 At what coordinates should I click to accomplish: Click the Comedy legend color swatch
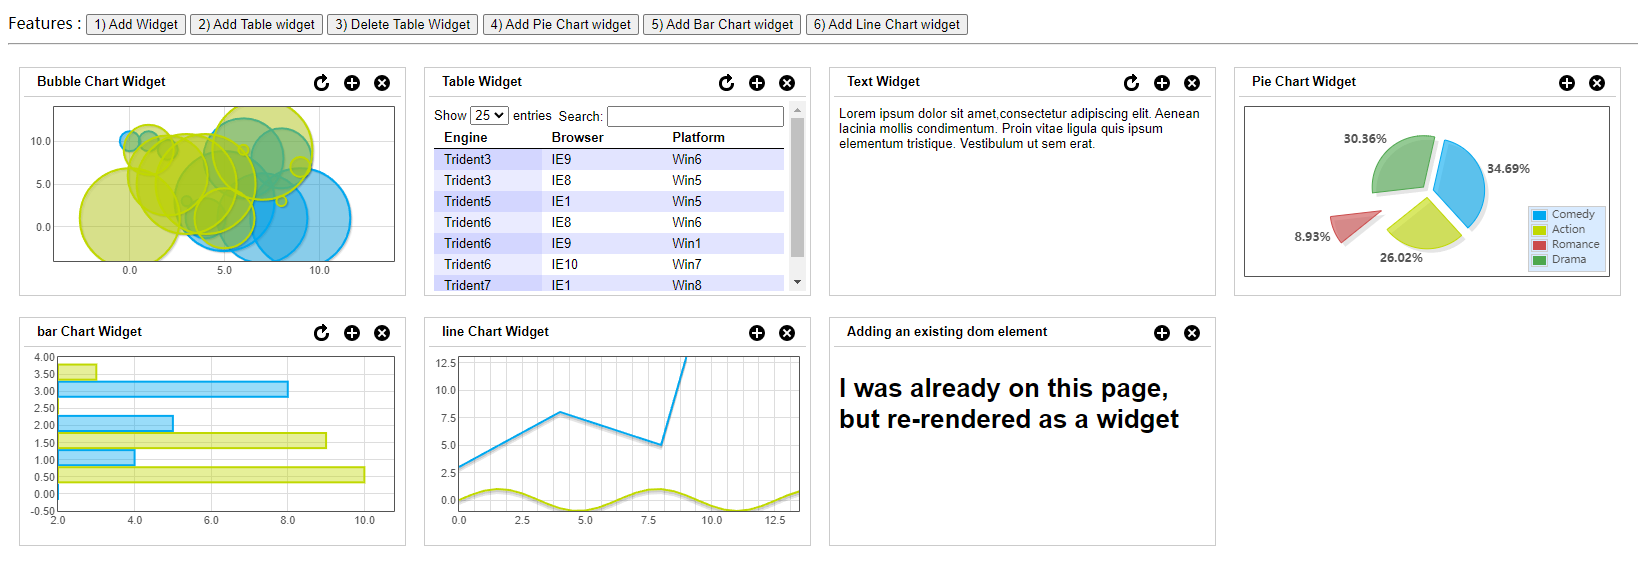pyautogui.click(x=1540, y=215)
